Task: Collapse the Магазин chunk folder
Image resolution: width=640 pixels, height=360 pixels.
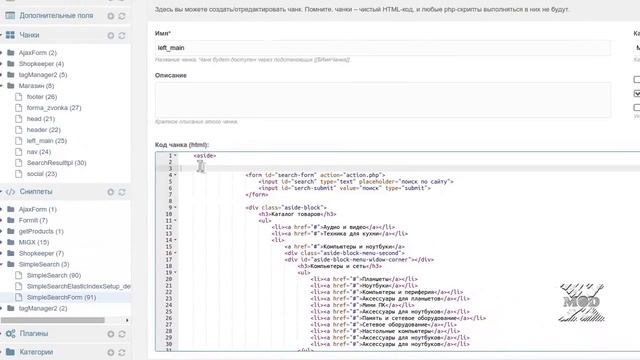Action: pos(1,86)
